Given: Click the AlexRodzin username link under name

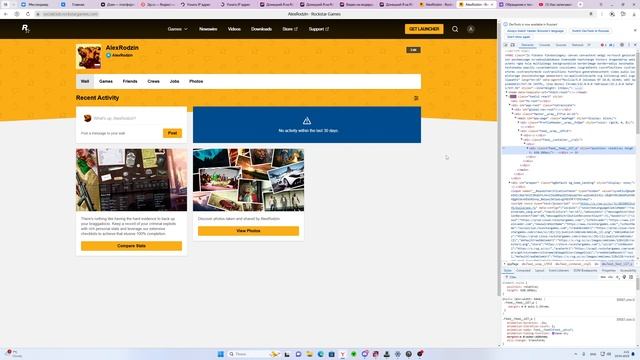Looking at the screenshot, I should (122, 55).
